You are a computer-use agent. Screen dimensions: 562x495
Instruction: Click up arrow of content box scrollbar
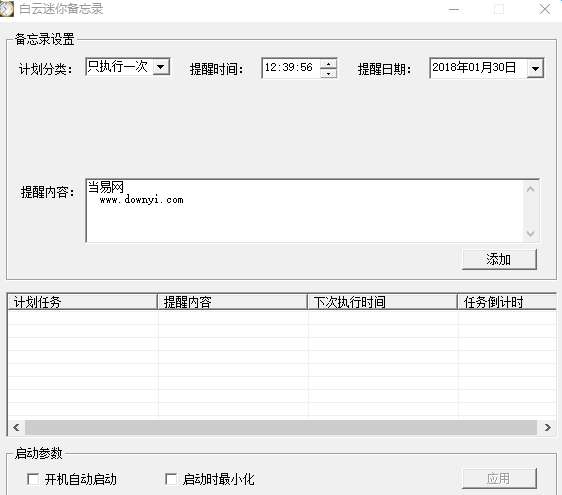click(530, 189)
